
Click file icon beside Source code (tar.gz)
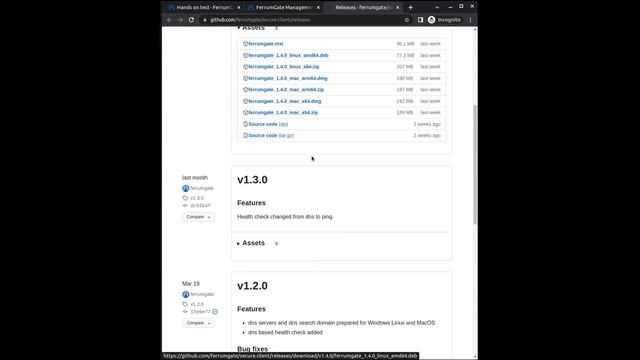245,135
